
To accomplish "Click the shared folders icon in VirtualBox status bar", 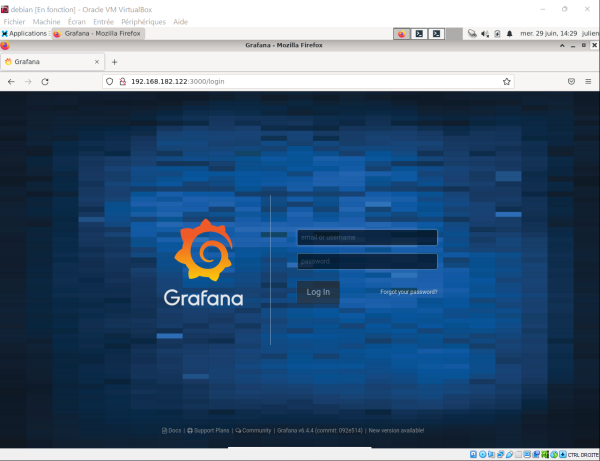I will tap(518, 454).
